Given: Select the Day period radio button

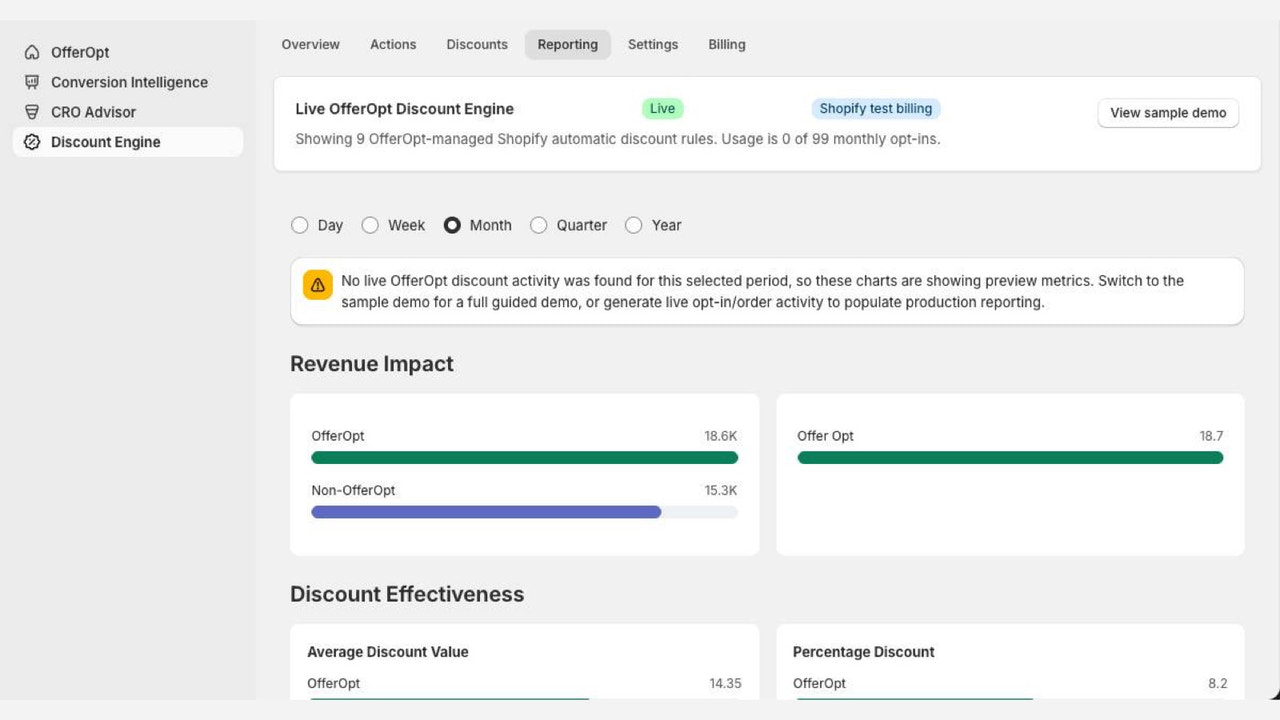Looking at the screenshot, I should [299, 225].
